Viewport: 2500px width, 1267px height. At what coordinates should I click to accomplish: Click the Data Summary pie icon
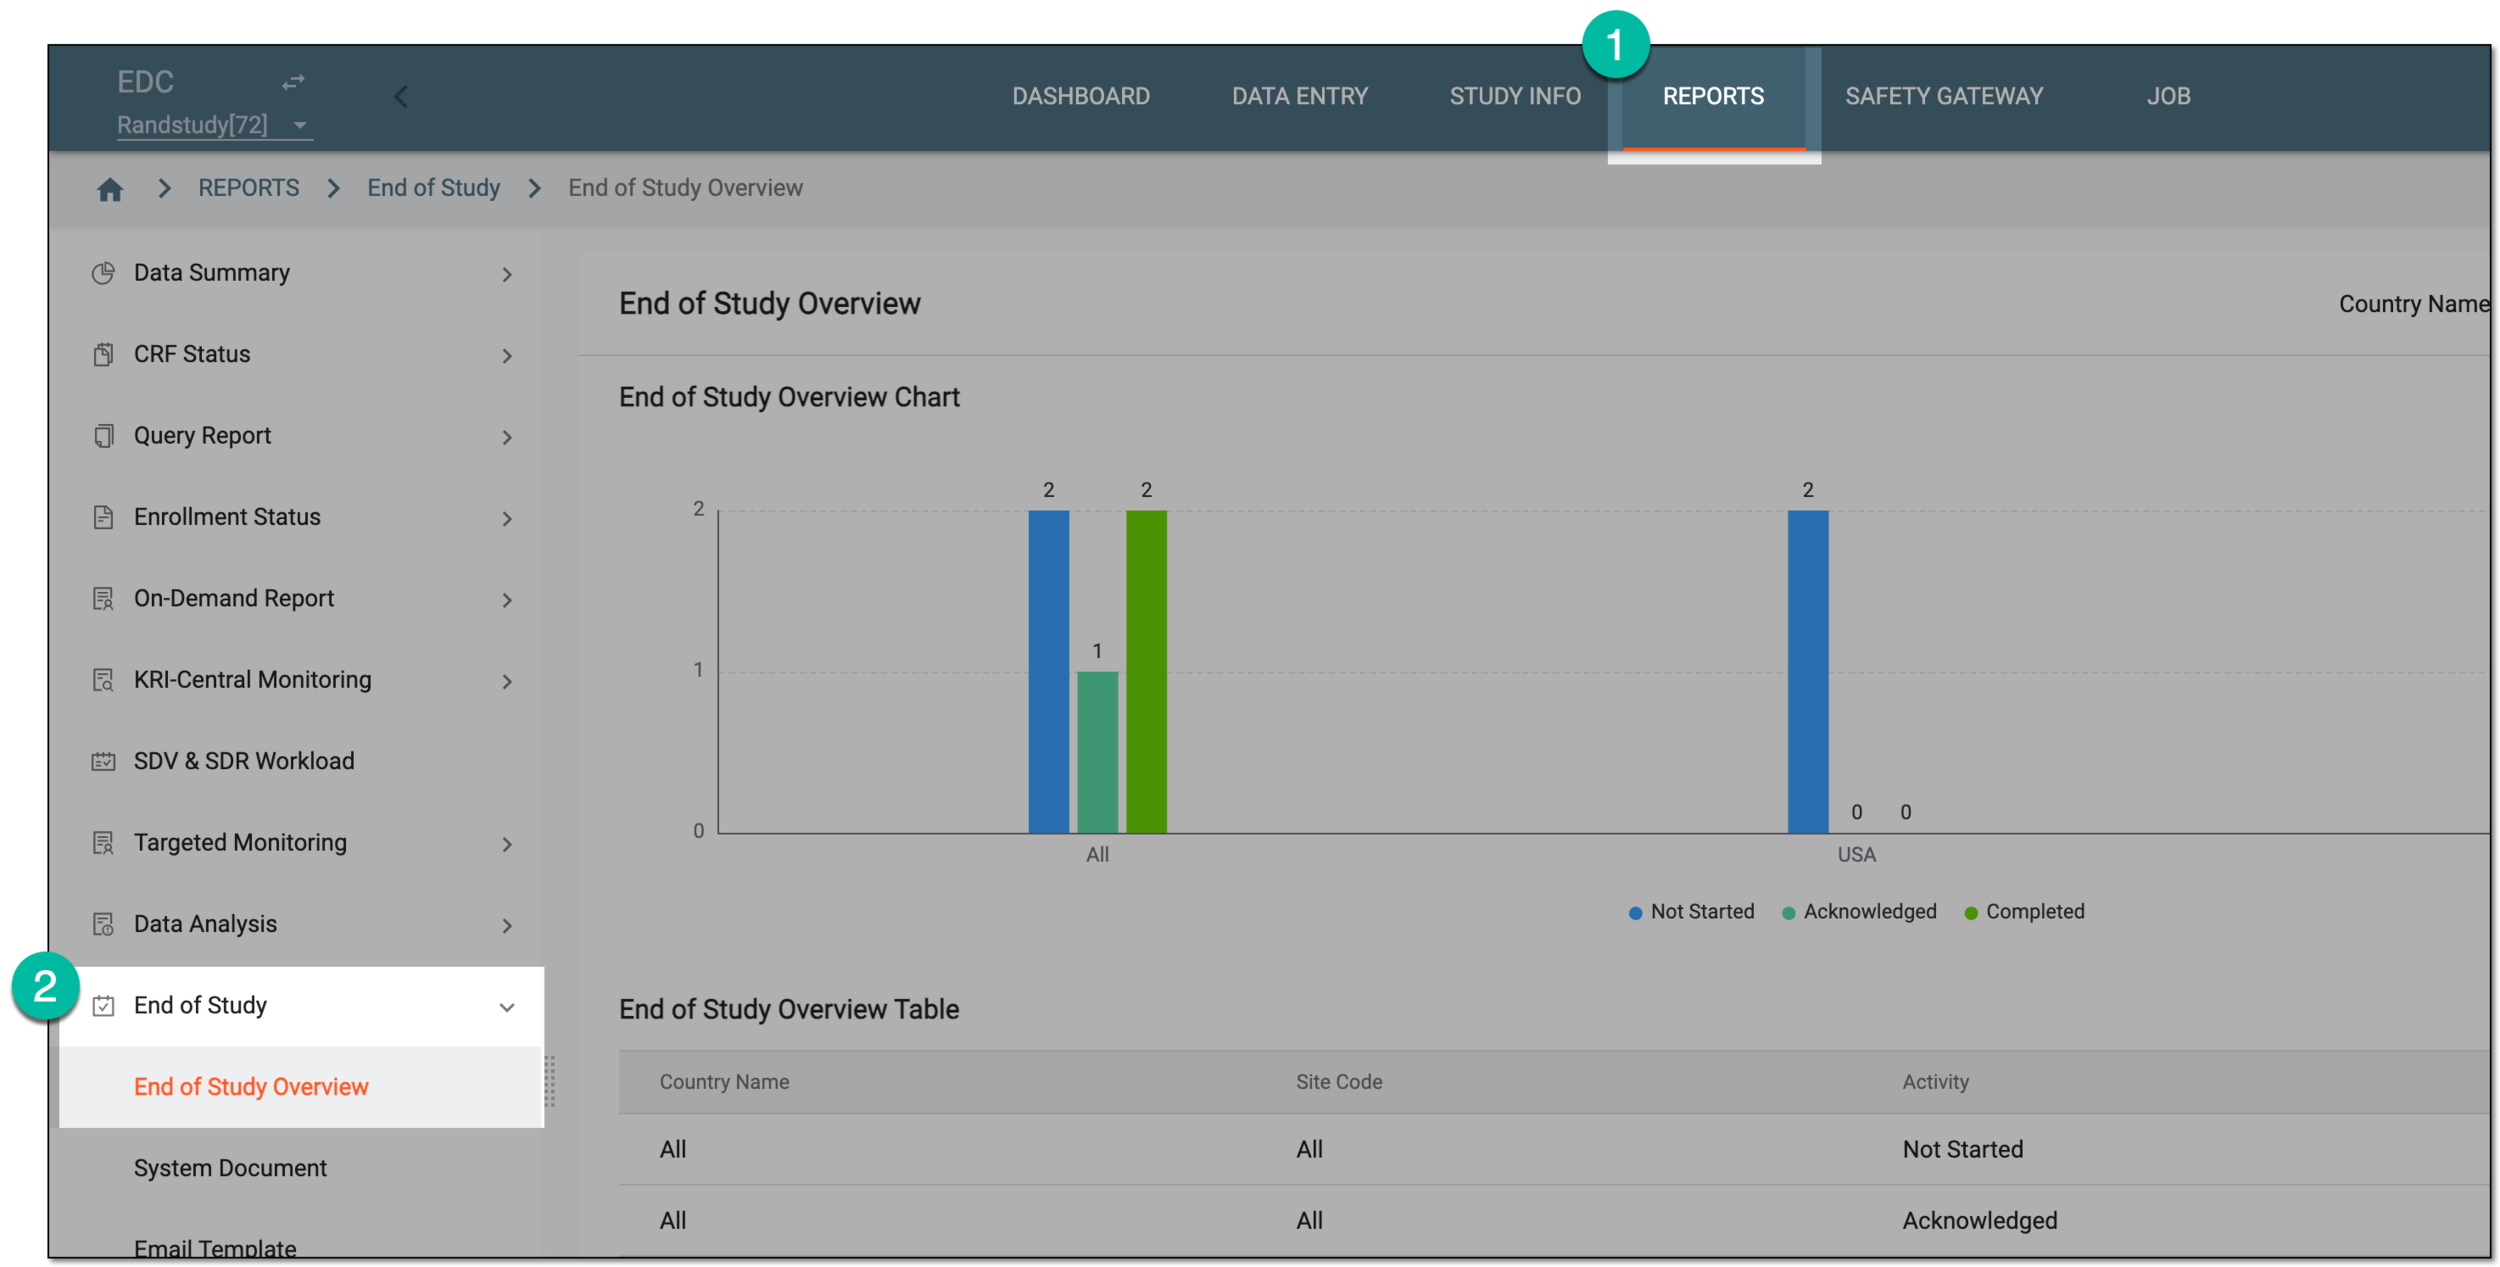(103, 273)
